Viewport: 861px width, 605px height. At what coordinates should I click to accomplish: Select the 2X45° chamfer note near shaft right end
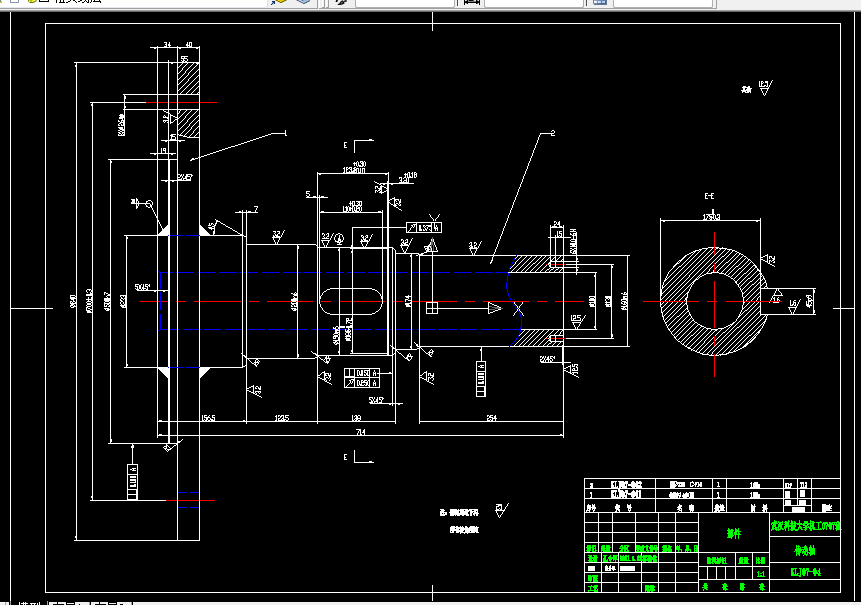point(547,359)
